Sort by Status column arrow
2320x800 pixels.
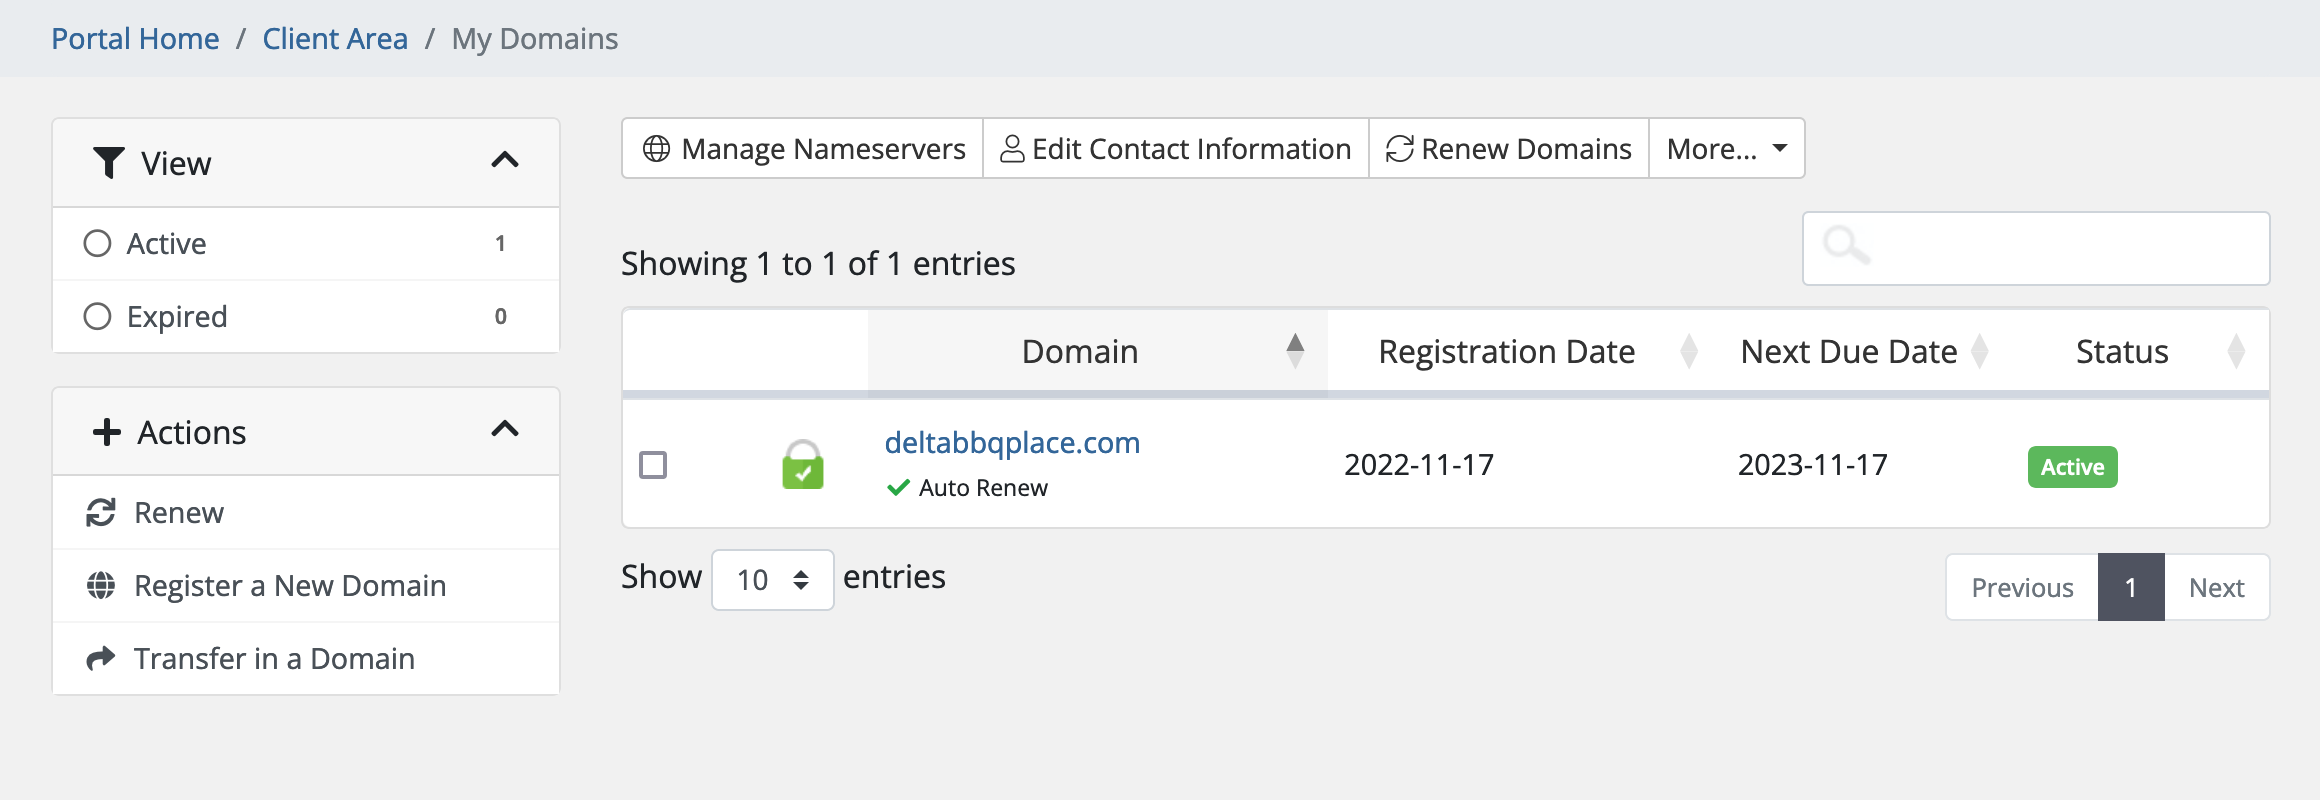(2236, 351)
